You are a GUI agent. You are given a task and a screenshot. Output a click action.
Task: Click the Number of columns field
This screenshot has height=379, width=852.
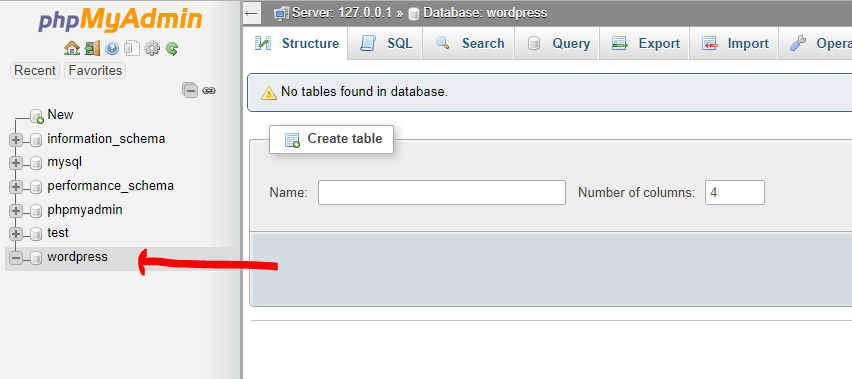735,193
